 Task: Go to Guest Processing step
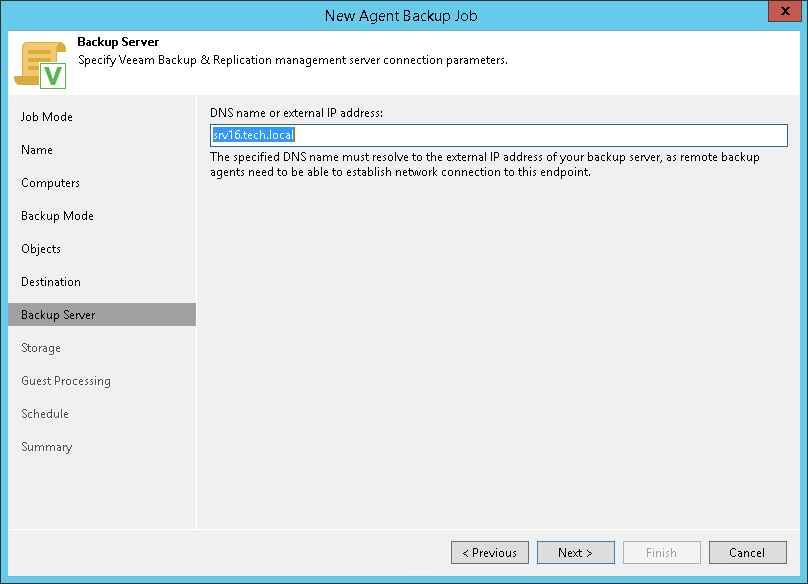(x=66, y=381)
